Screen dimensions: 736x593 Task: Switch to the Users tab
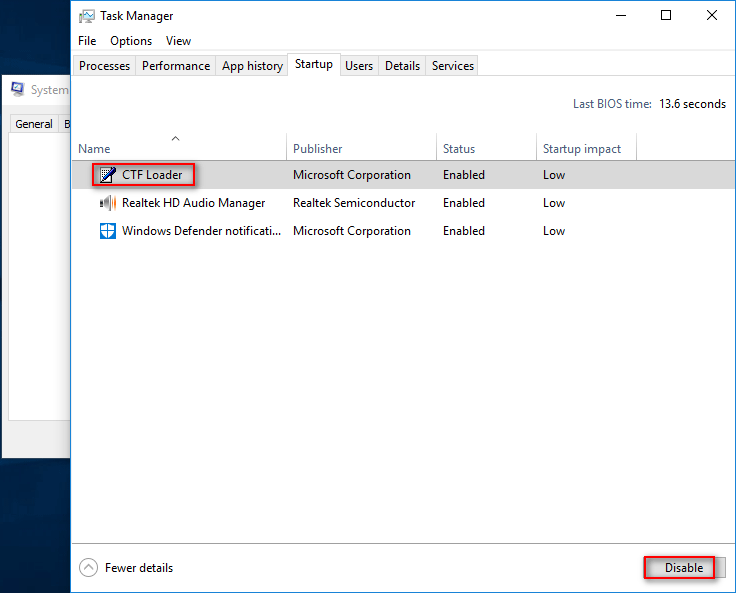(x=359, y=66)
